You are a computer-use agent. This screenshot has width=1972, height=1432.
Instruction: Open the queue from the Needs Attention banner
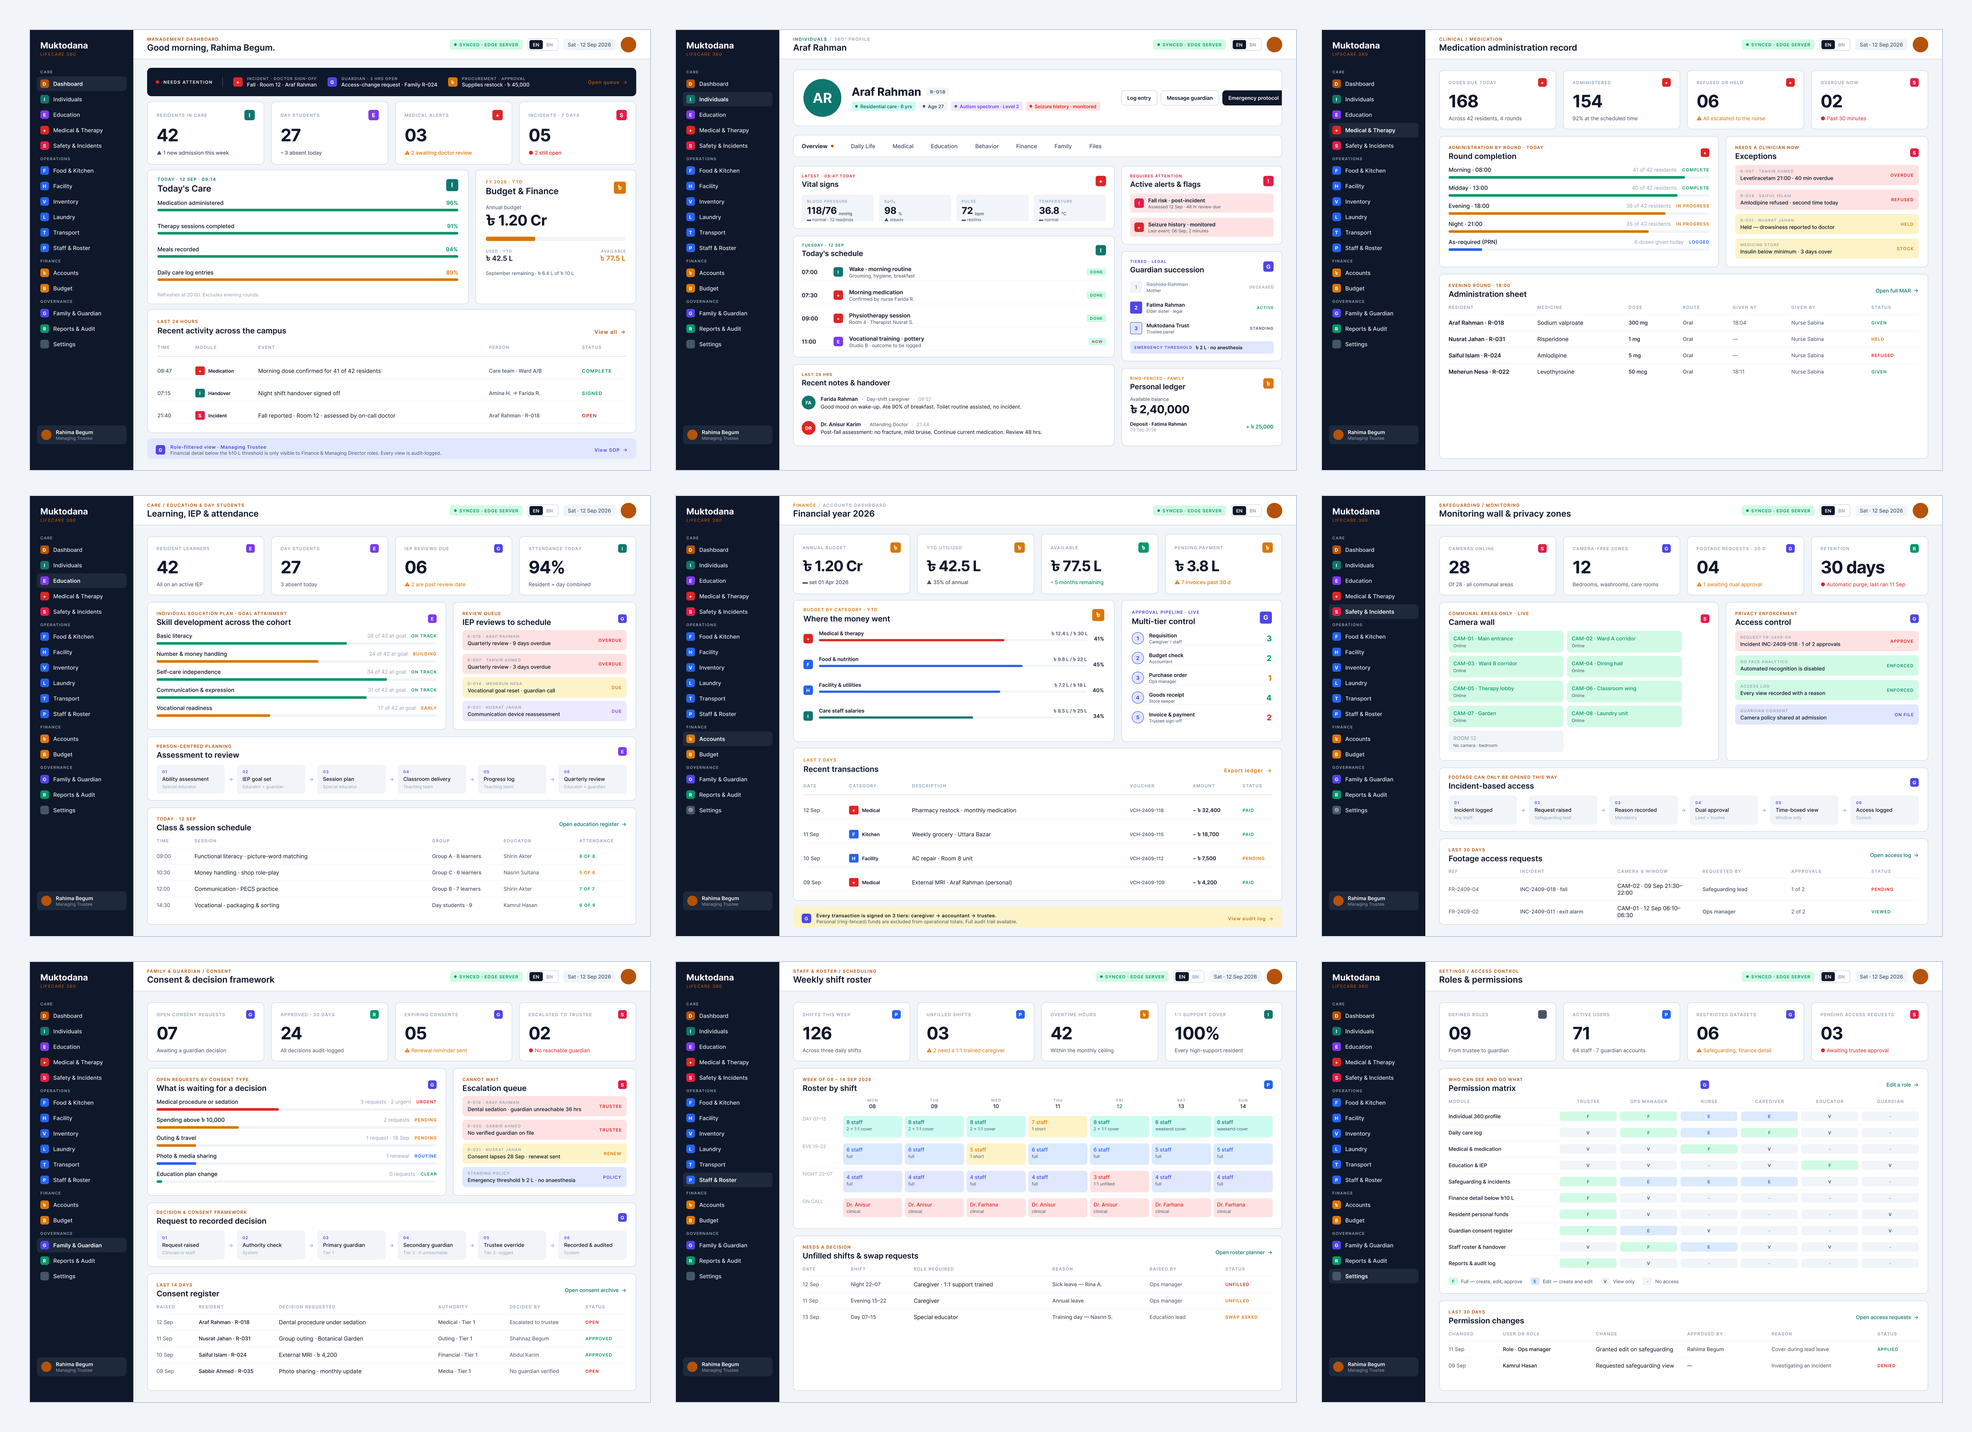click(x=607, y=82)
